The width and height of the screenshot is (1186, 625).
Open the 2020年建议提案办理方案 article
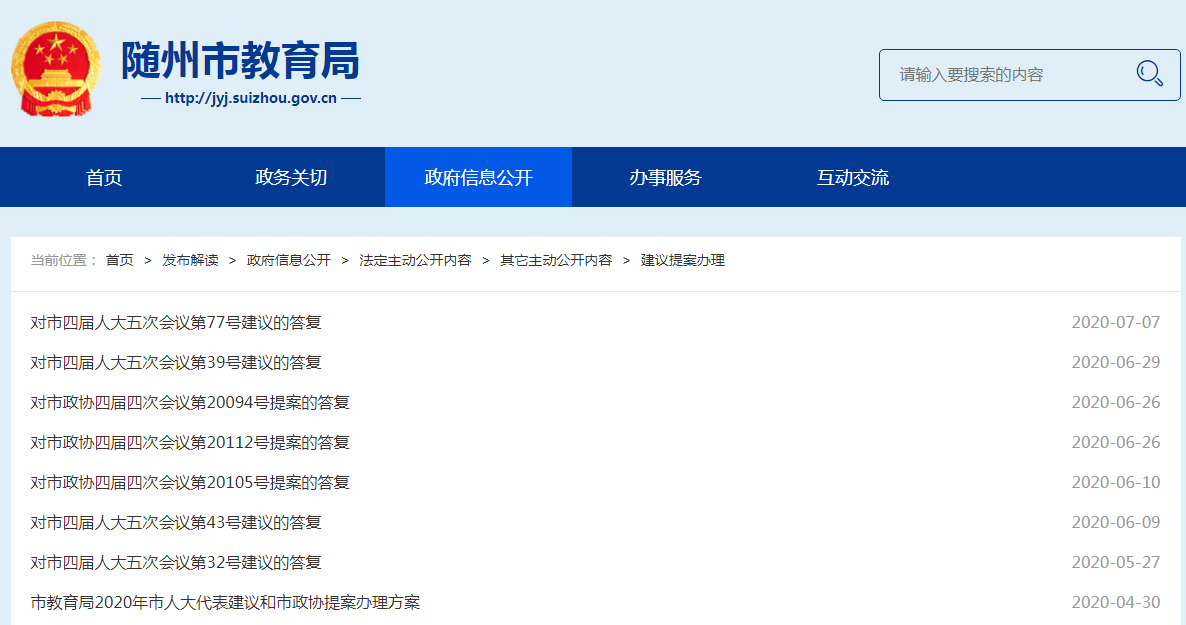(x=225, y=603)
